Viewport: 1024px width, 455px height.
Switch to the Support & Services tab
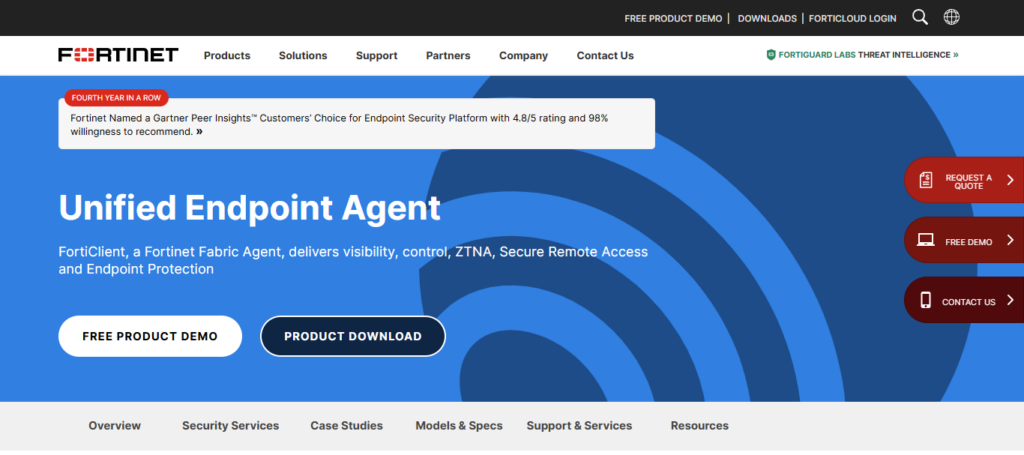pos(579,426)
